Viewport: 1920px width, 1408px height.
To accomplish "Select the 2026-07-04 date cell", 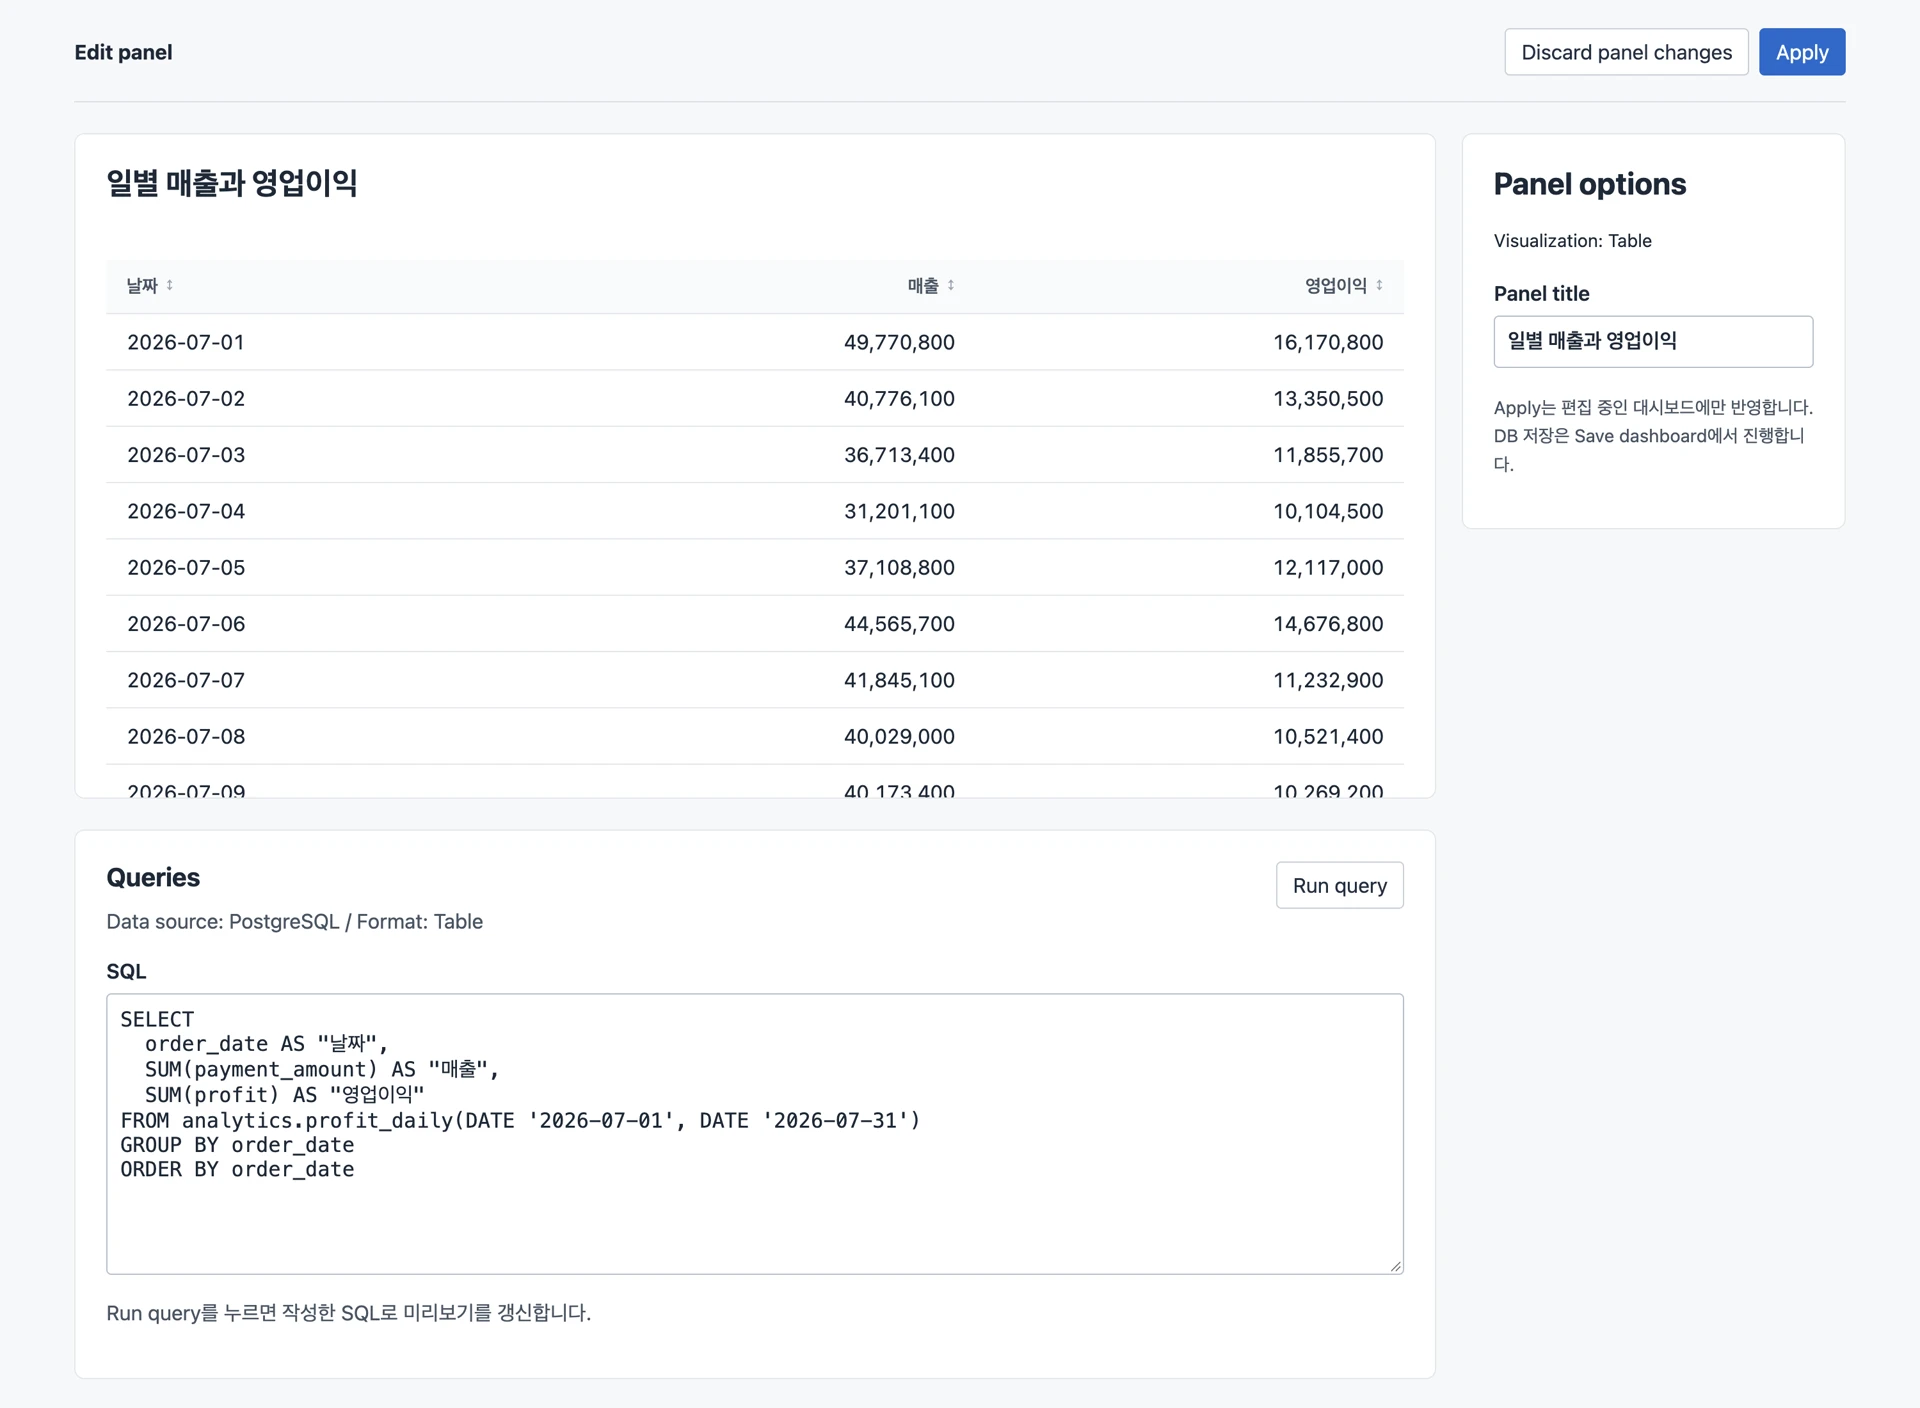I will pyautogui.click(x=186, y=512).
